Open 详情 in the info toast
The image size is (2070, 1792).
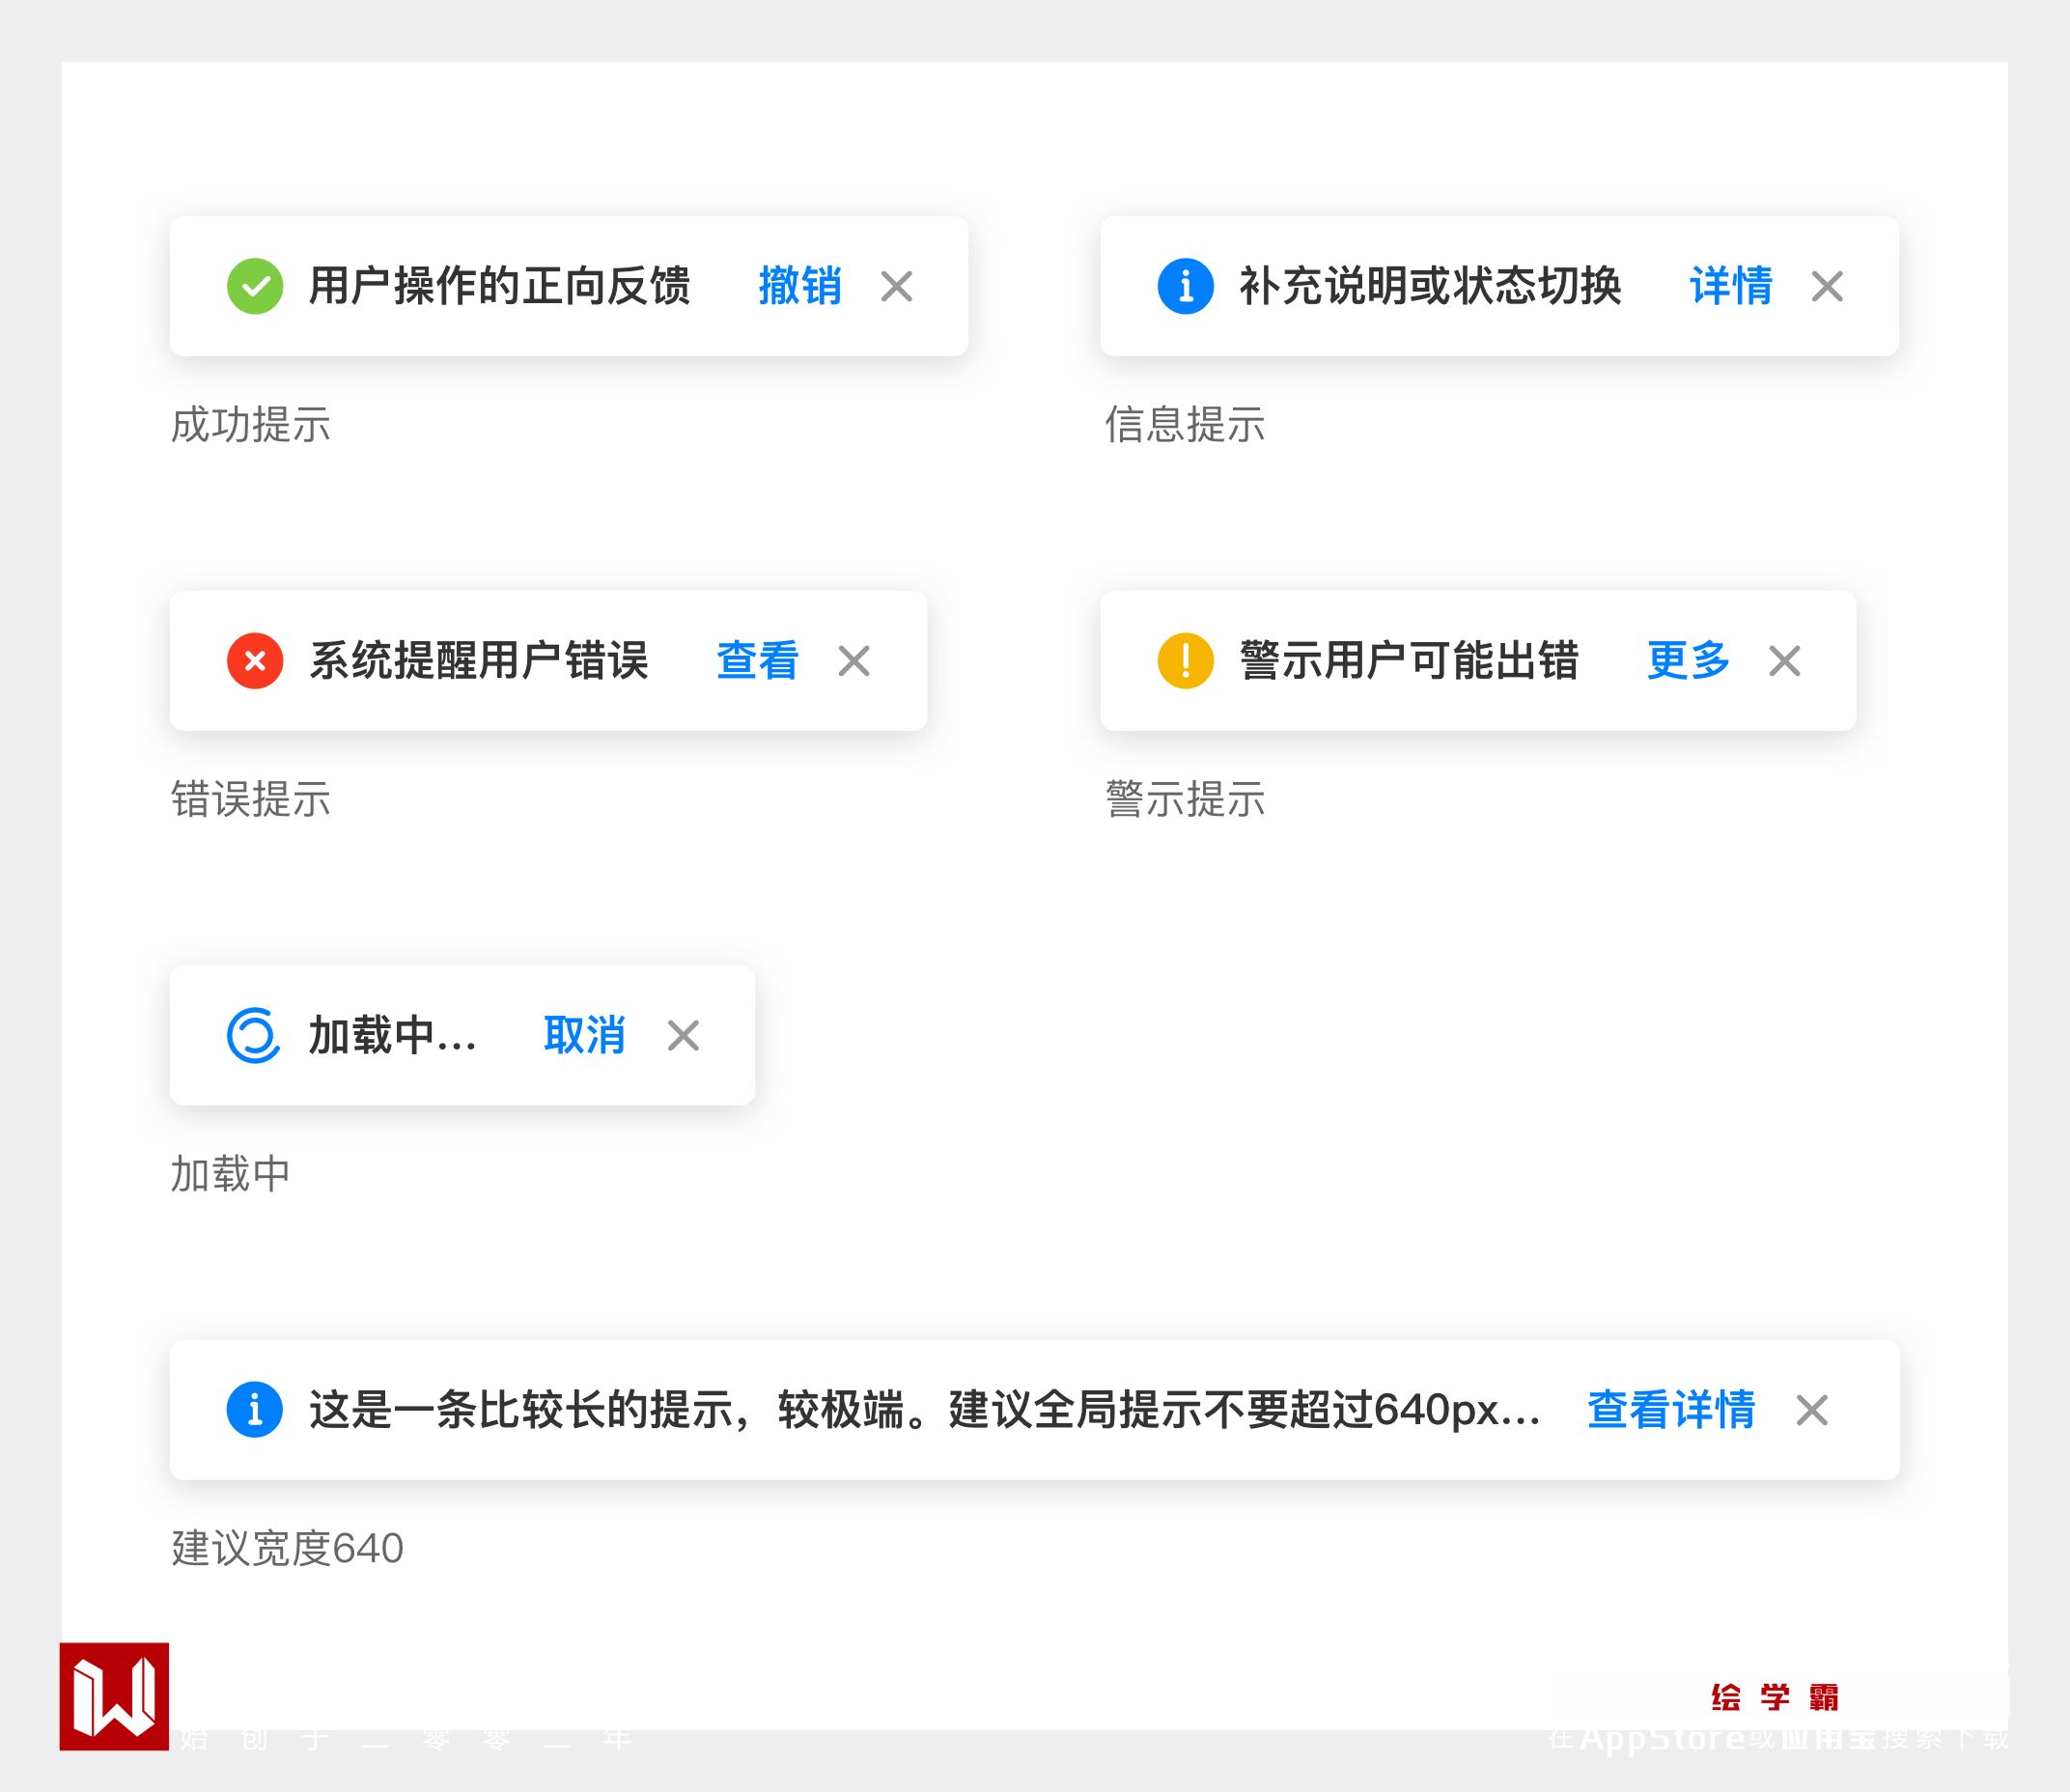[x=1730, y=286]
